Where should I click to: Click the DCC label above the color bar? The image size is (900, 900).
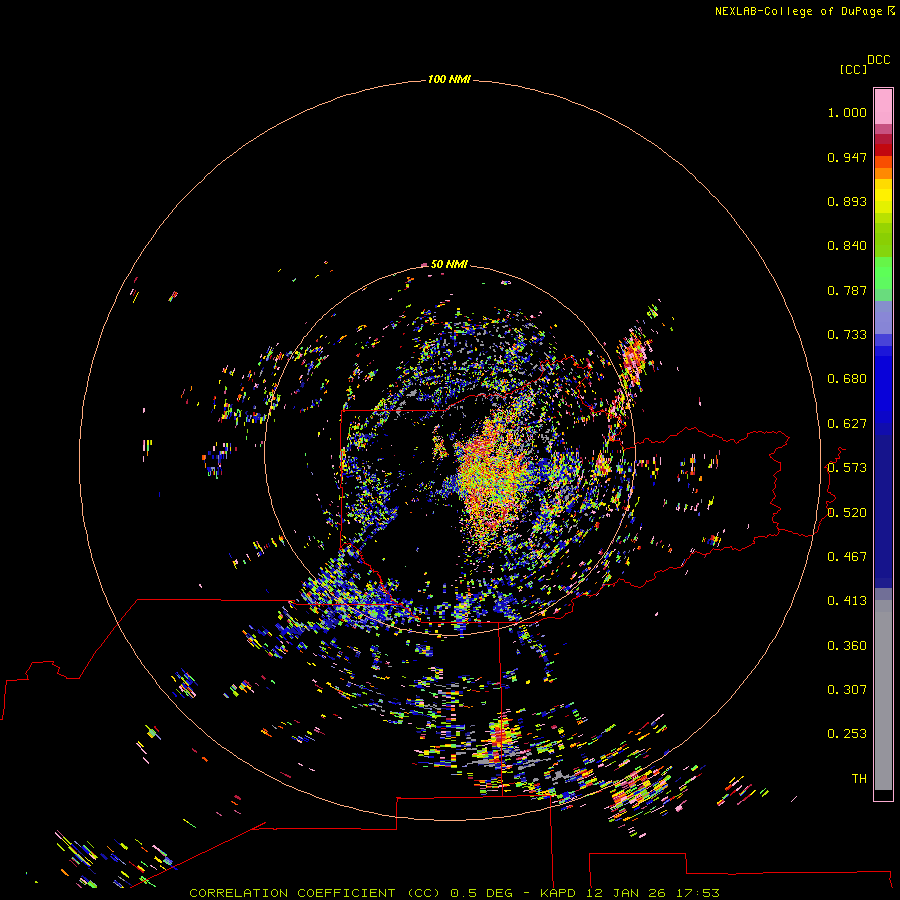[879, 60]
